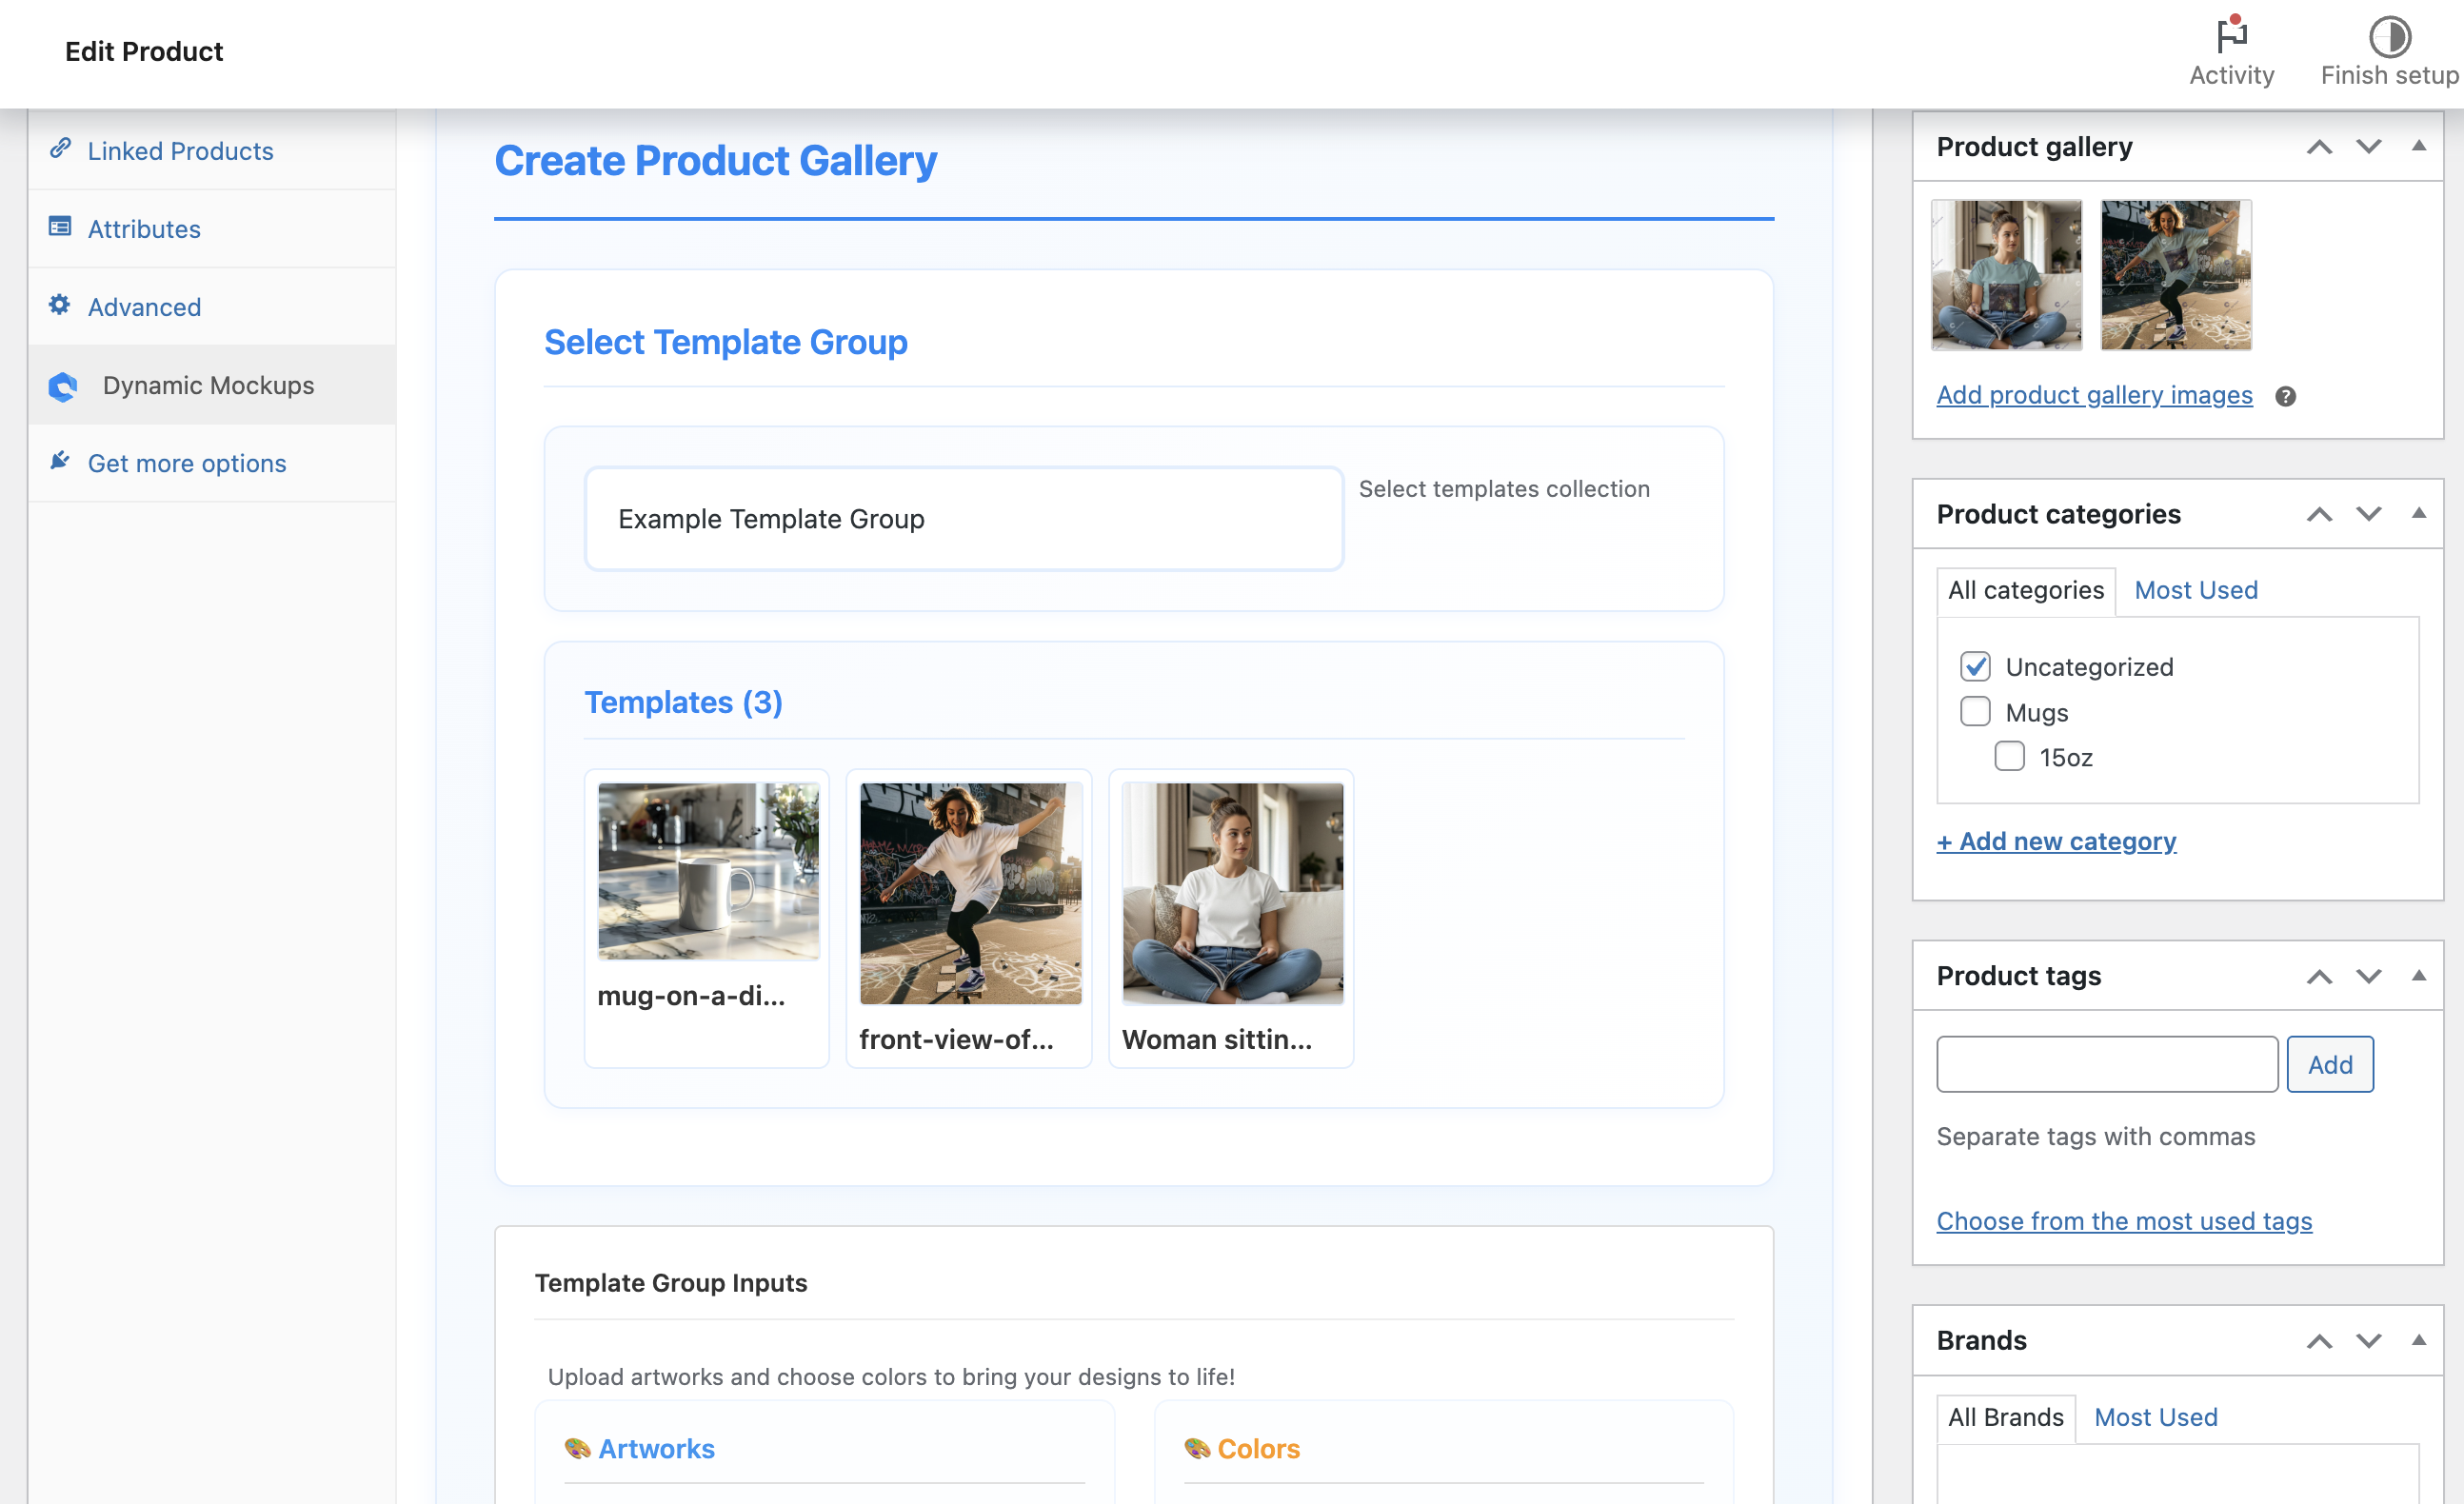Click the help icon beside Add product gallery images
Screen dimensions: 2464x1504
pos(2286,397)
